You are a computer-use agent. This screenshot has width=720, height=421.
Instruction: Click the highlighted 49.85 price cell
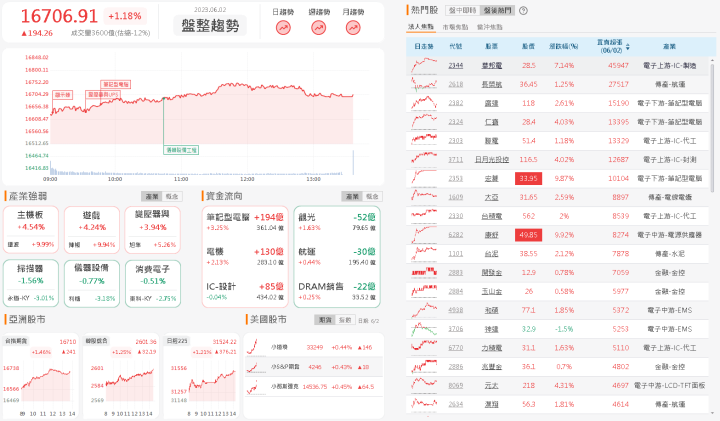click(529, 235)
